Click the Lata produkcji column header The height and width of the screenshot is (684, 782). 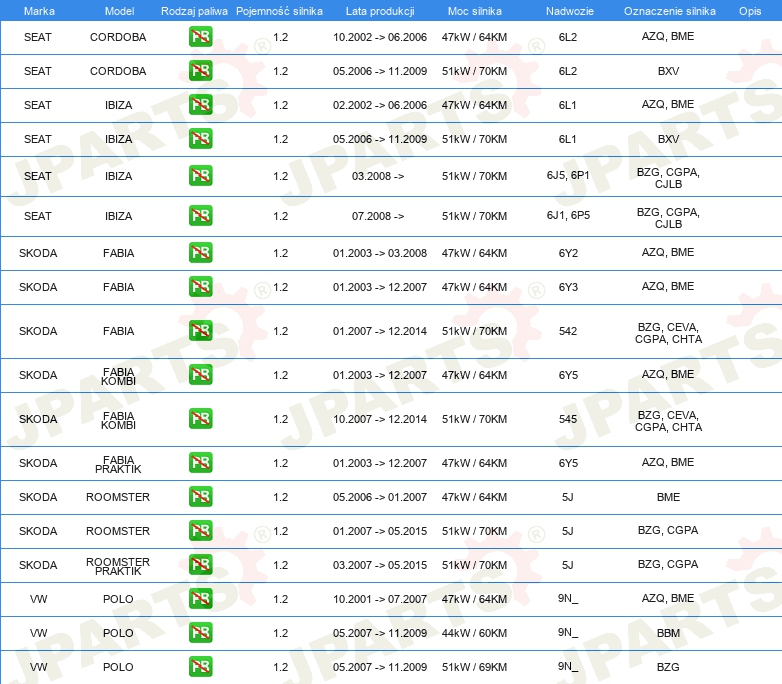[380, 11]
